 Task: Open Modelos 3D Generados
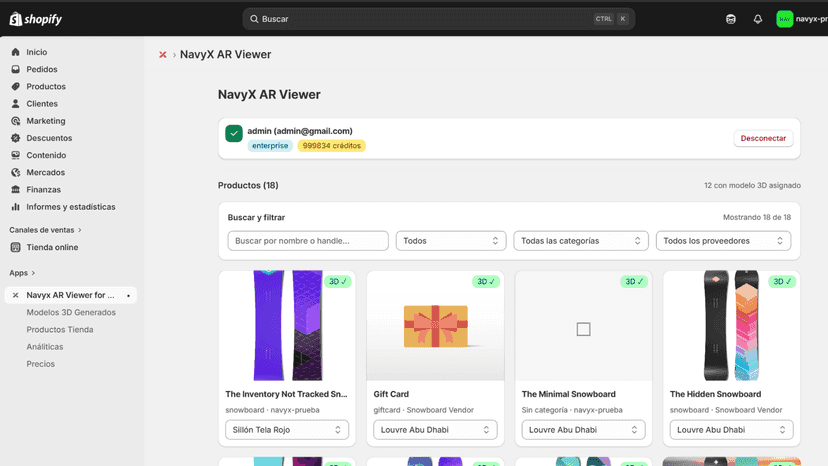tap(71, 312)
